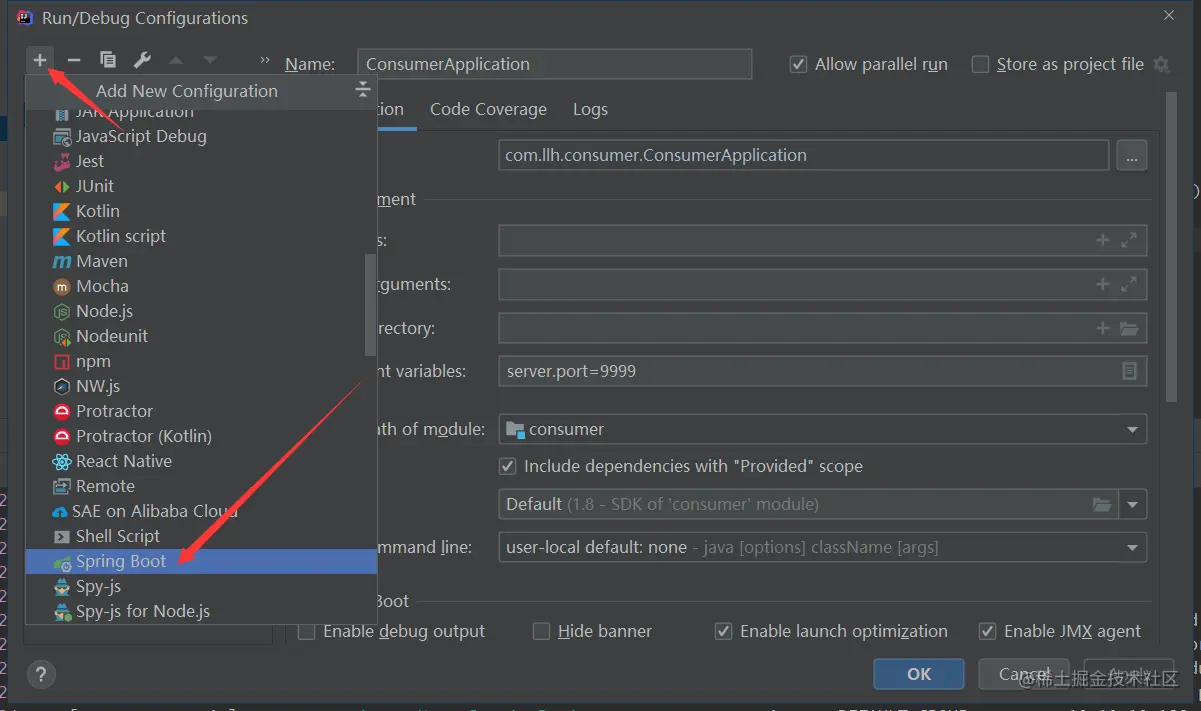
Task: Select Jest configuration type
Action: point(201,161)
